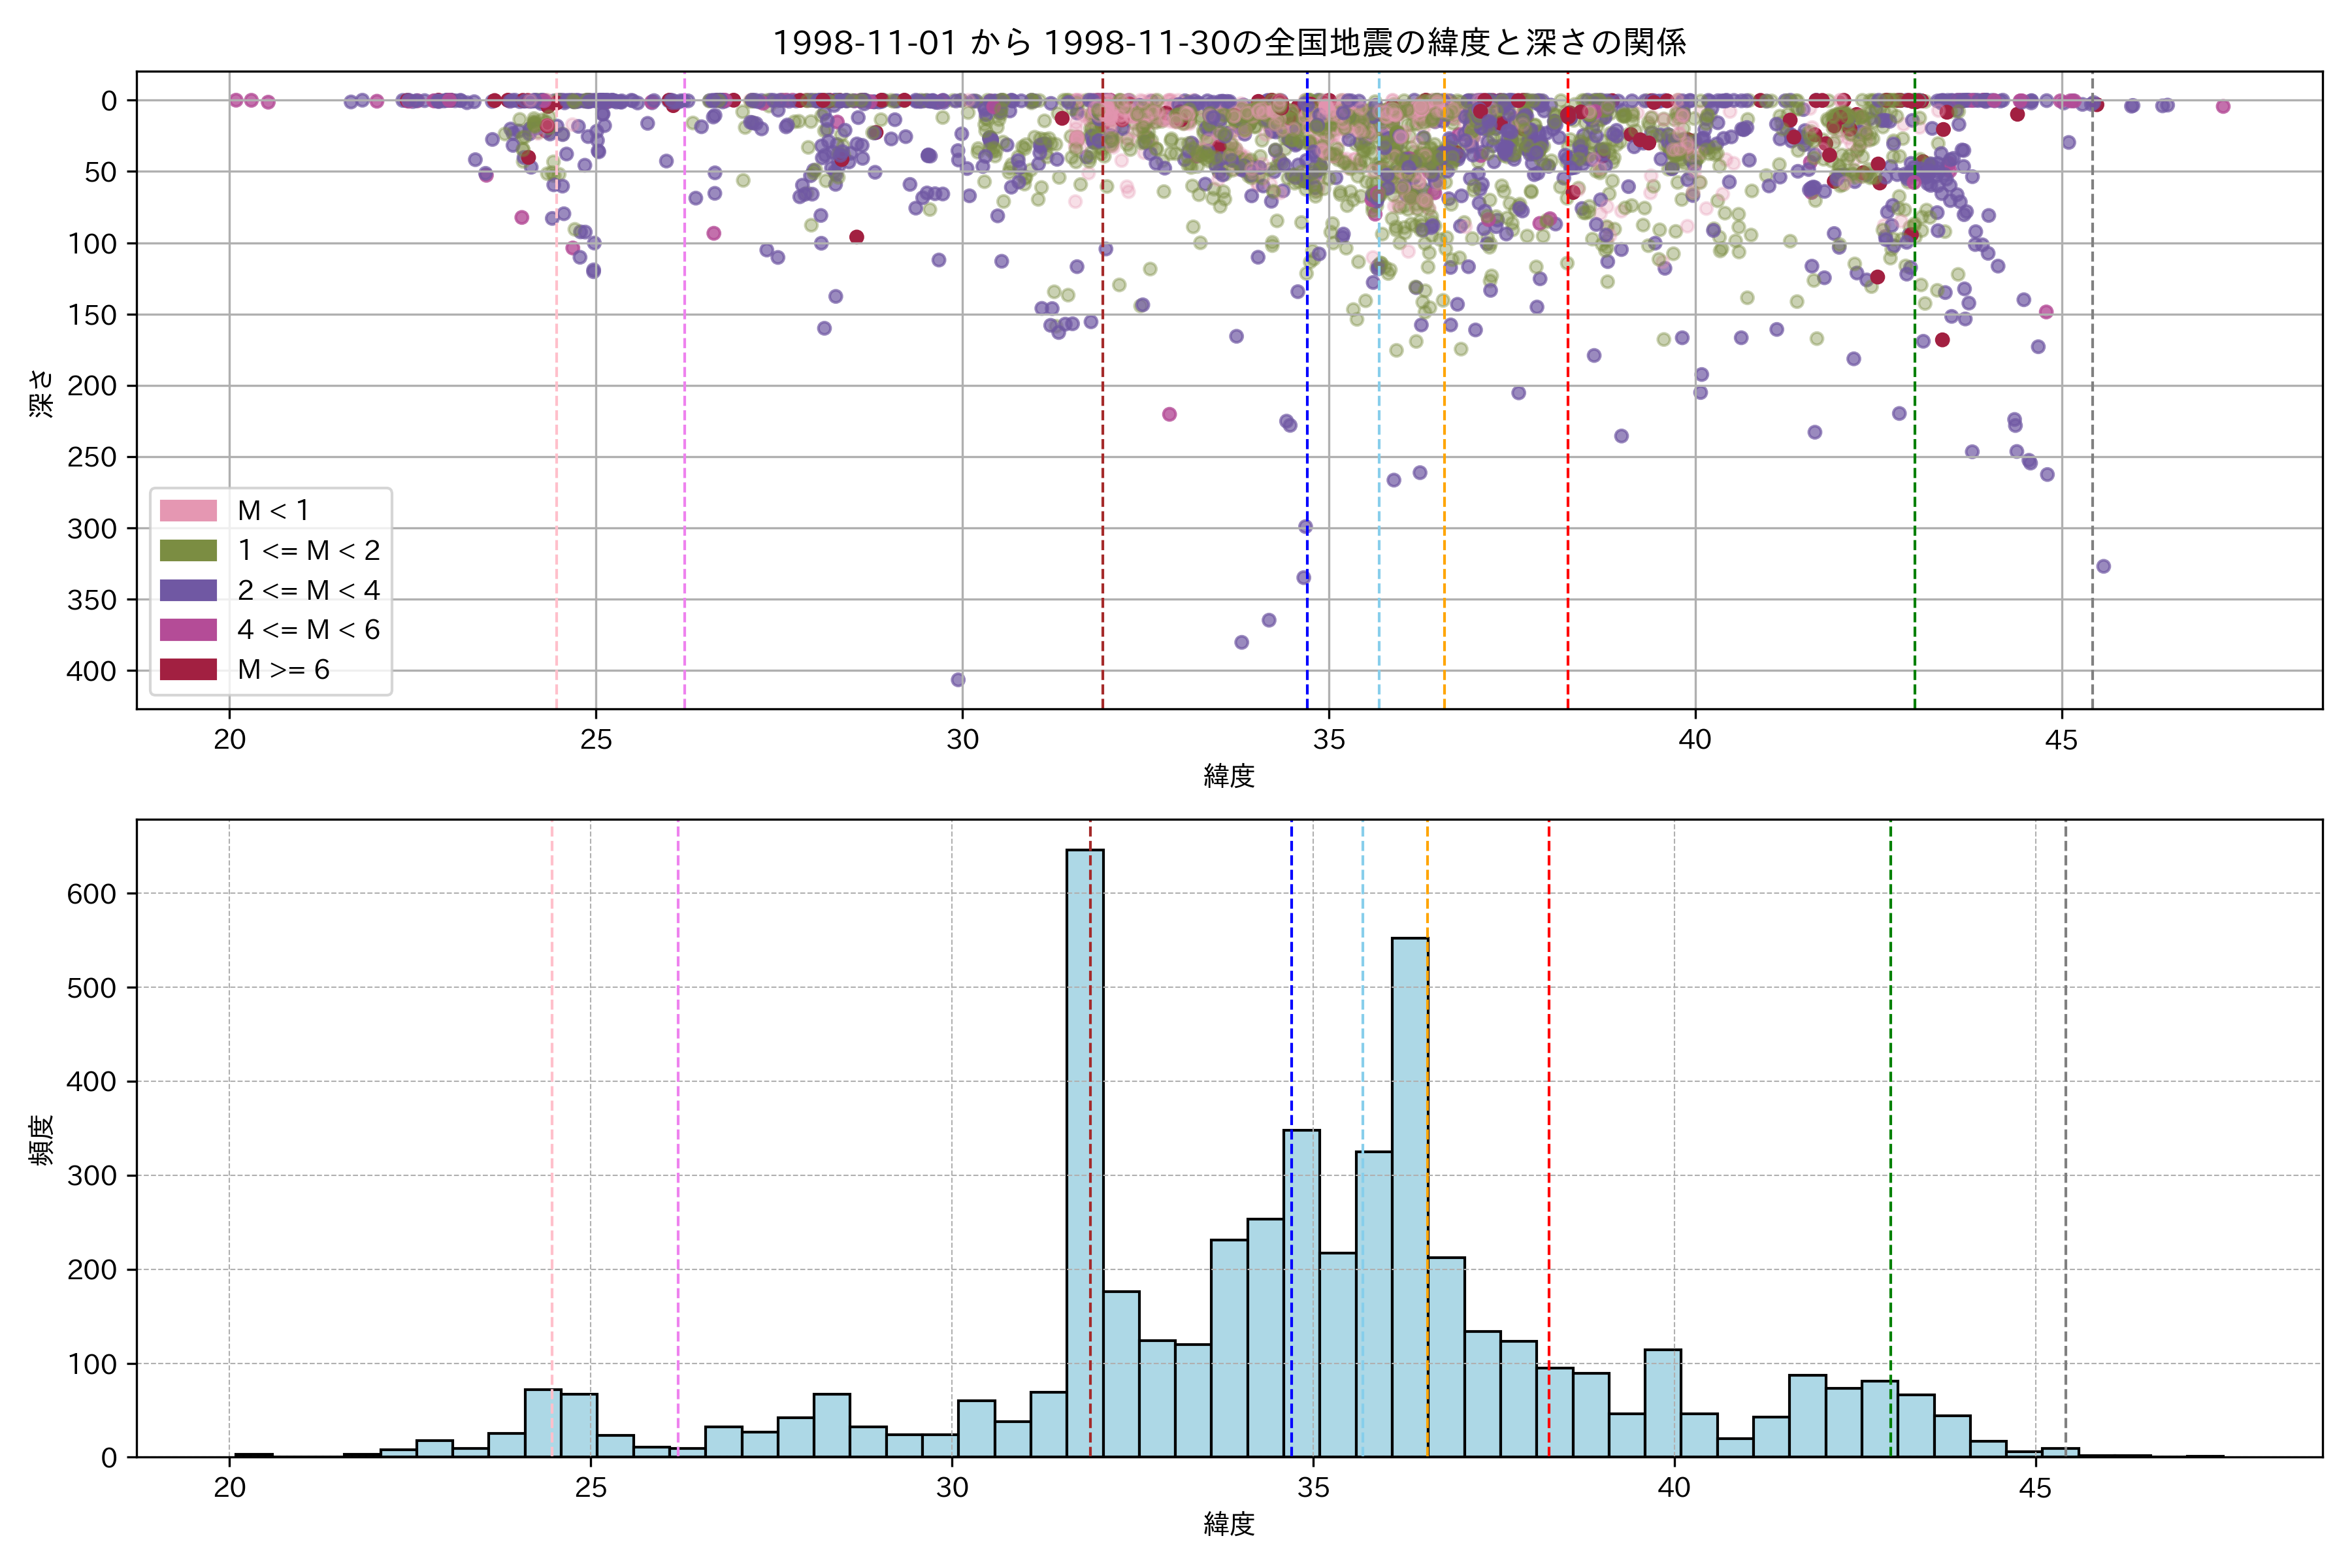Click the 緯度 x-axis label under scatter plot

[1229, 776]
